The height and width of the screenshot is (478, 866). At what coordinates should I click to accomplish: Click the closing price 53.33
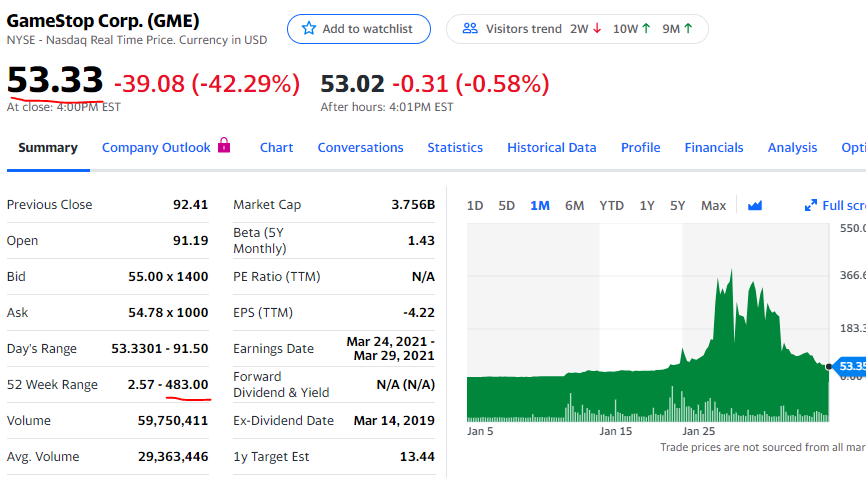pos(55,80)
